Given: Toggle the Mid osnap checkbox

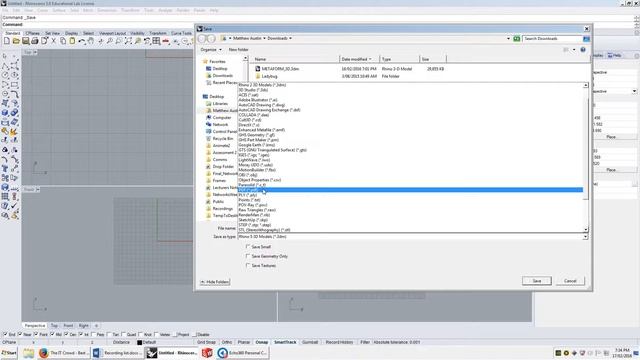Looking at the screenshot, I should [x=52, y=334].
